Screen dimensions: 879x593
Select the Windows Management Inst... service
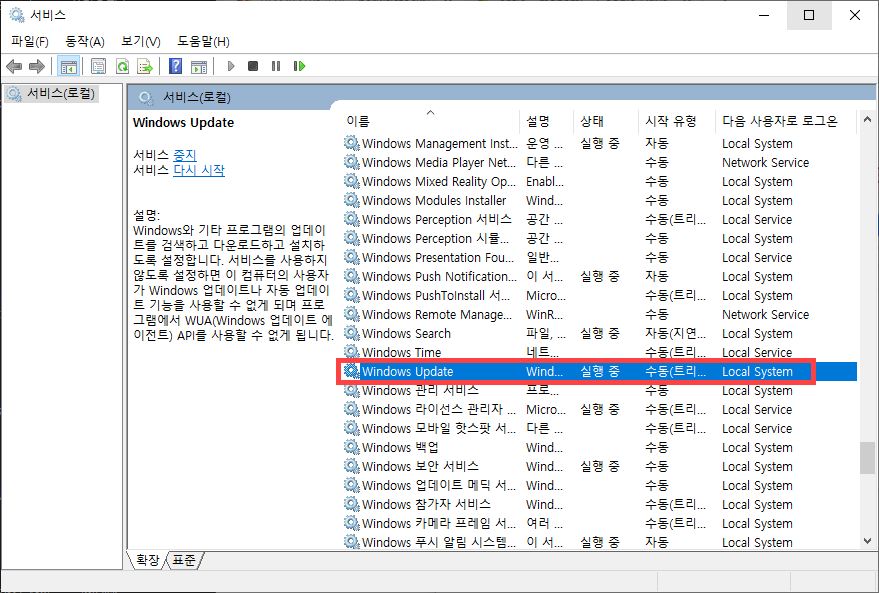coord(599,143)
